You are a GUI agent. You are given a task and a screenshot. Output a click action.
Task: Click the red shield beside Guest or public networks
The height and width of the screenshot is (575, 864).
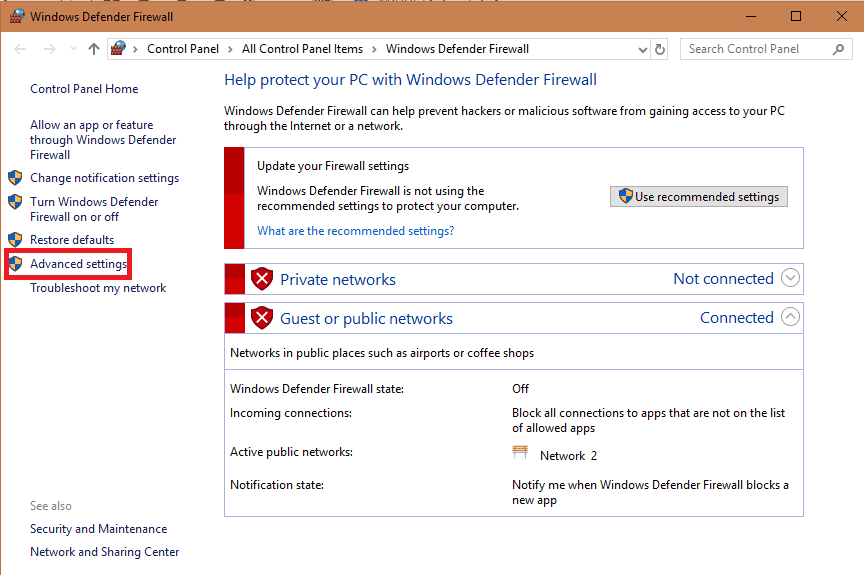262,318
